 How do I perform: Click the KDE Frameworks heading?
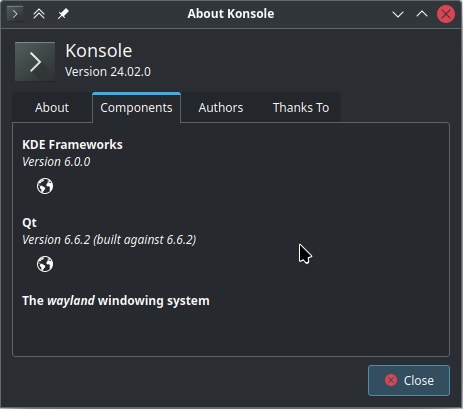tap(72, 145)
